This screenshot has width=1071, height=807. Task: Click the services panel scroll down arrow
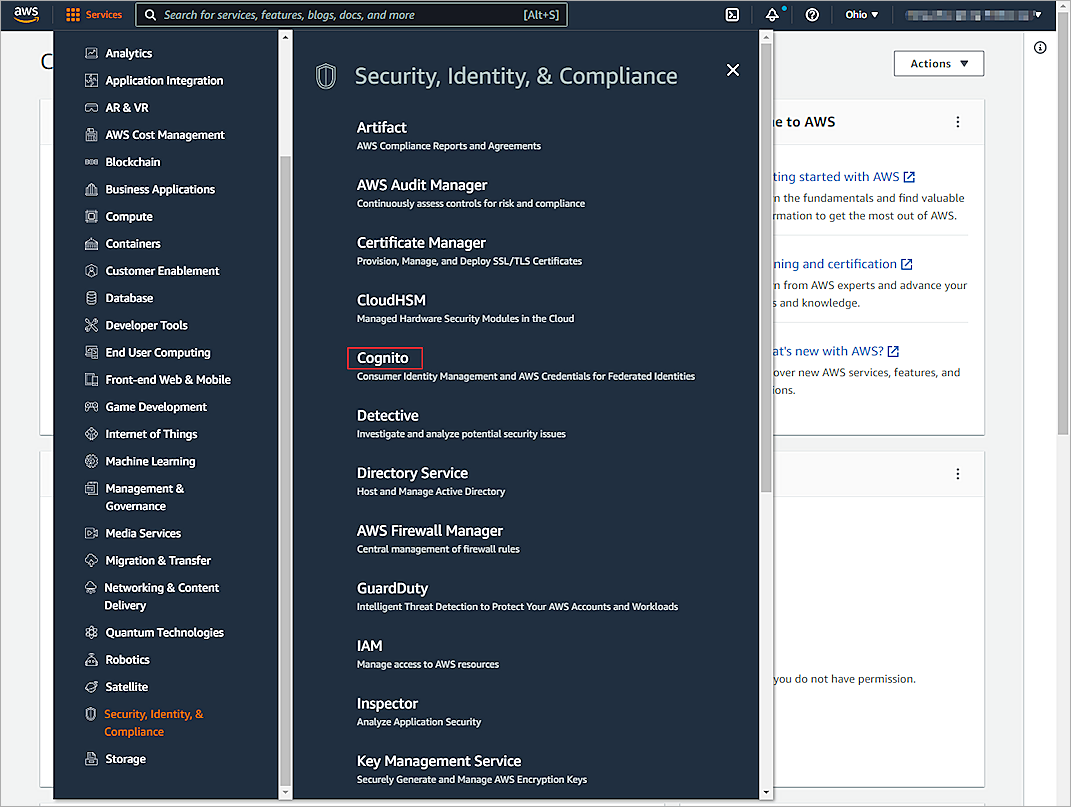[x=766, y=792]
